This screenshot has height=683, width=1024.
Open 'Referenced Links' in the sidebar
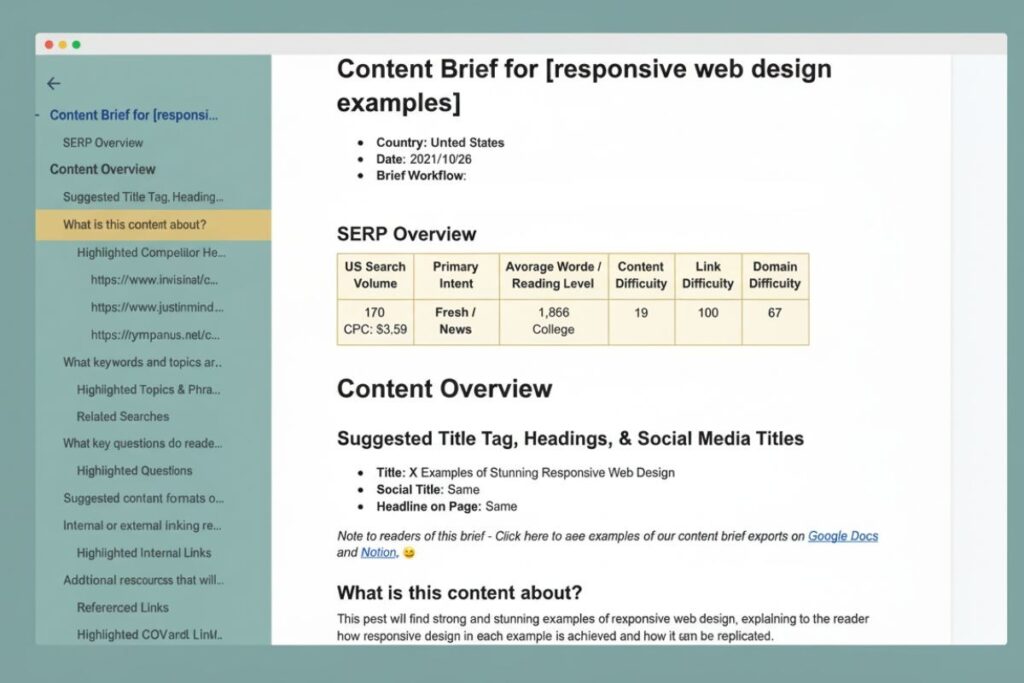pos(121,607)
